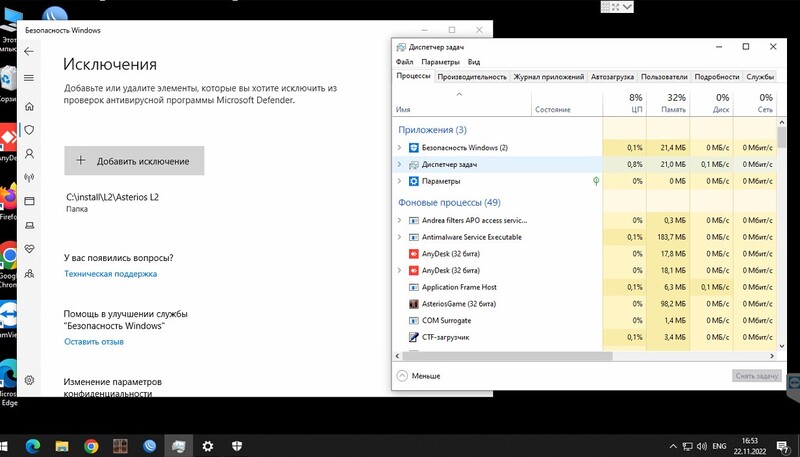The height and width of the screenshot is (457, 800).
Task: Sort by Память column header
Action: pyautogui.click(x=668, y=103)
